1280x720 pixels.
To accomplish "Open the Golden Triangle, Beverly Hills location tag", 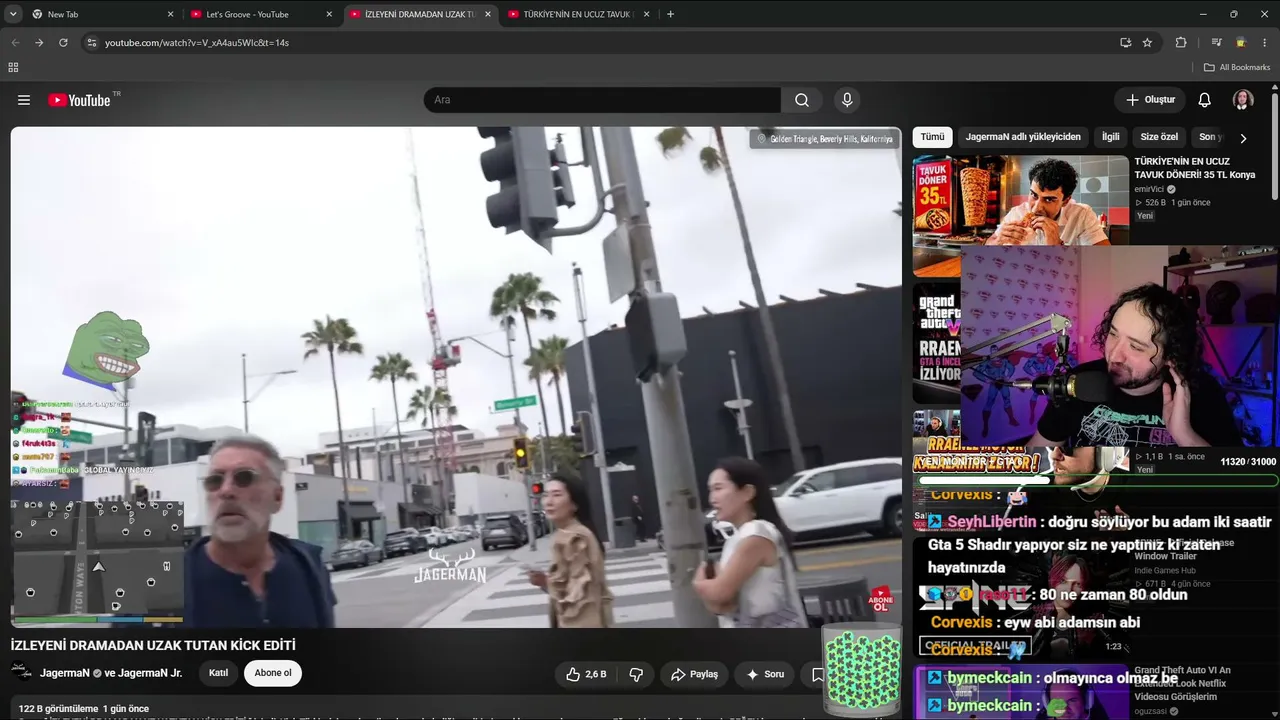I will pos(825,139).
